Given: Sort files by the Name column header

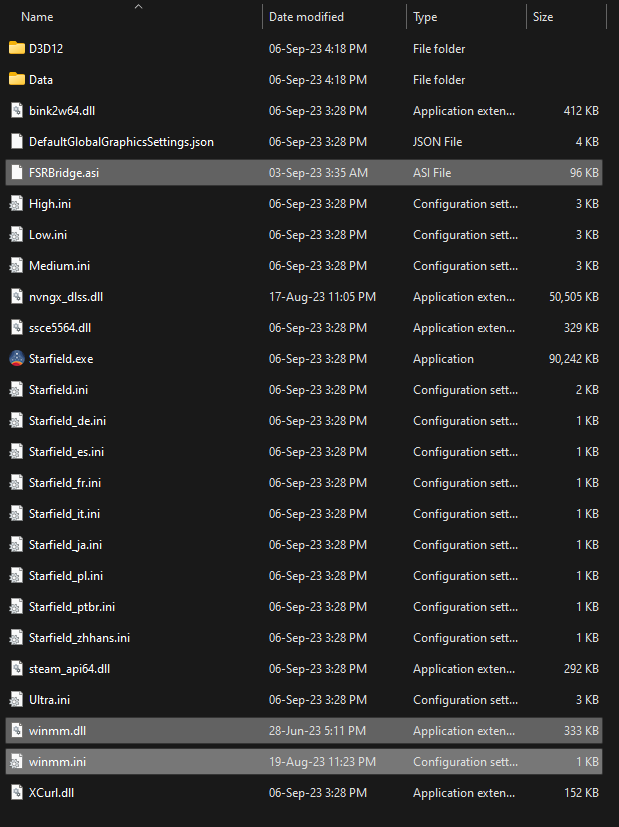Looking at the screenshot, I should (37, 17).
